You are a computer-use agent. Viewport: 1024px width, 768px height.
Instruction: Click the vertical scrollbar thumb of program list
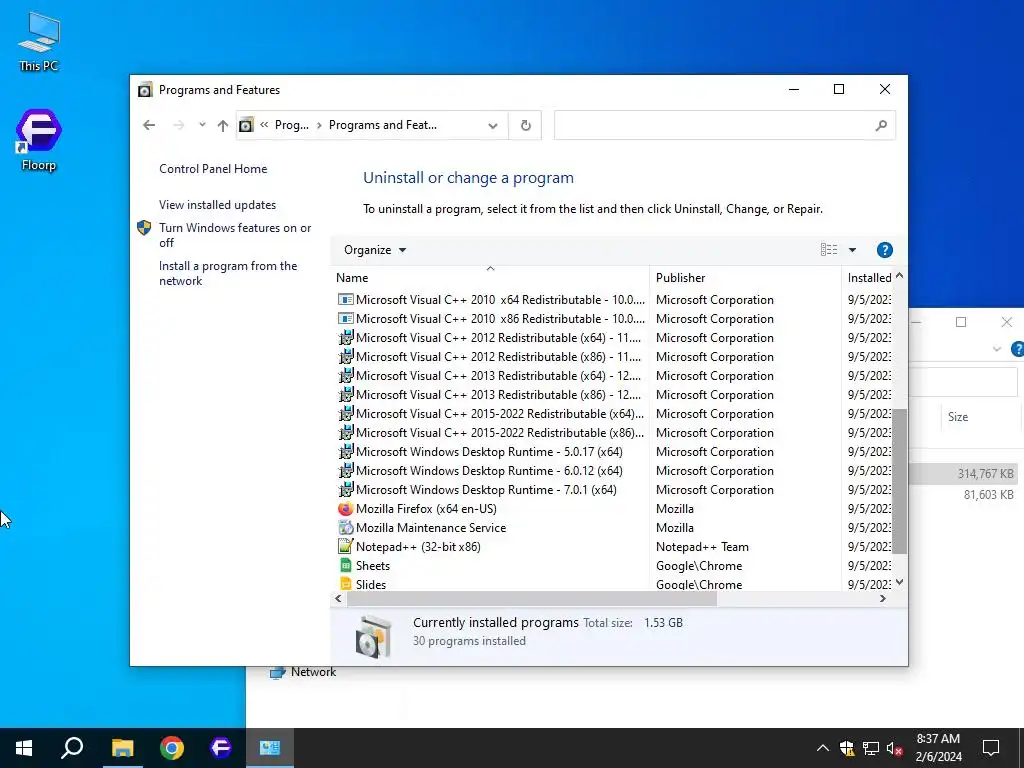(899, 481)
